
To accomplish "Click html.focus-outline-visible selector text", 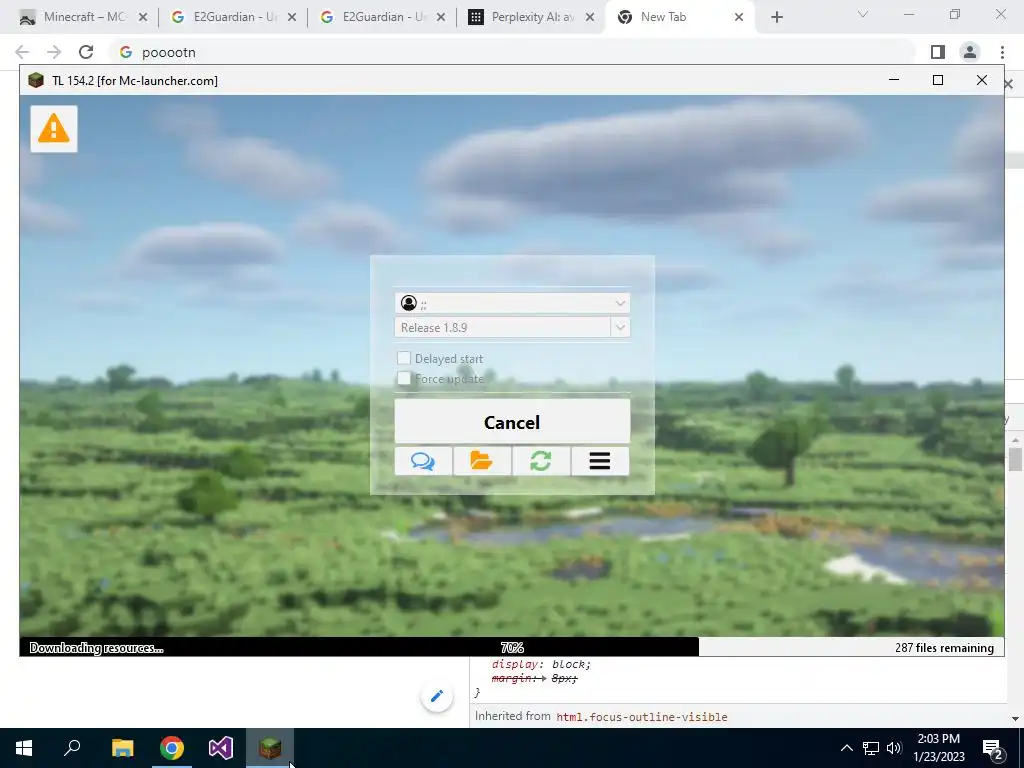I will coord(641,717).
